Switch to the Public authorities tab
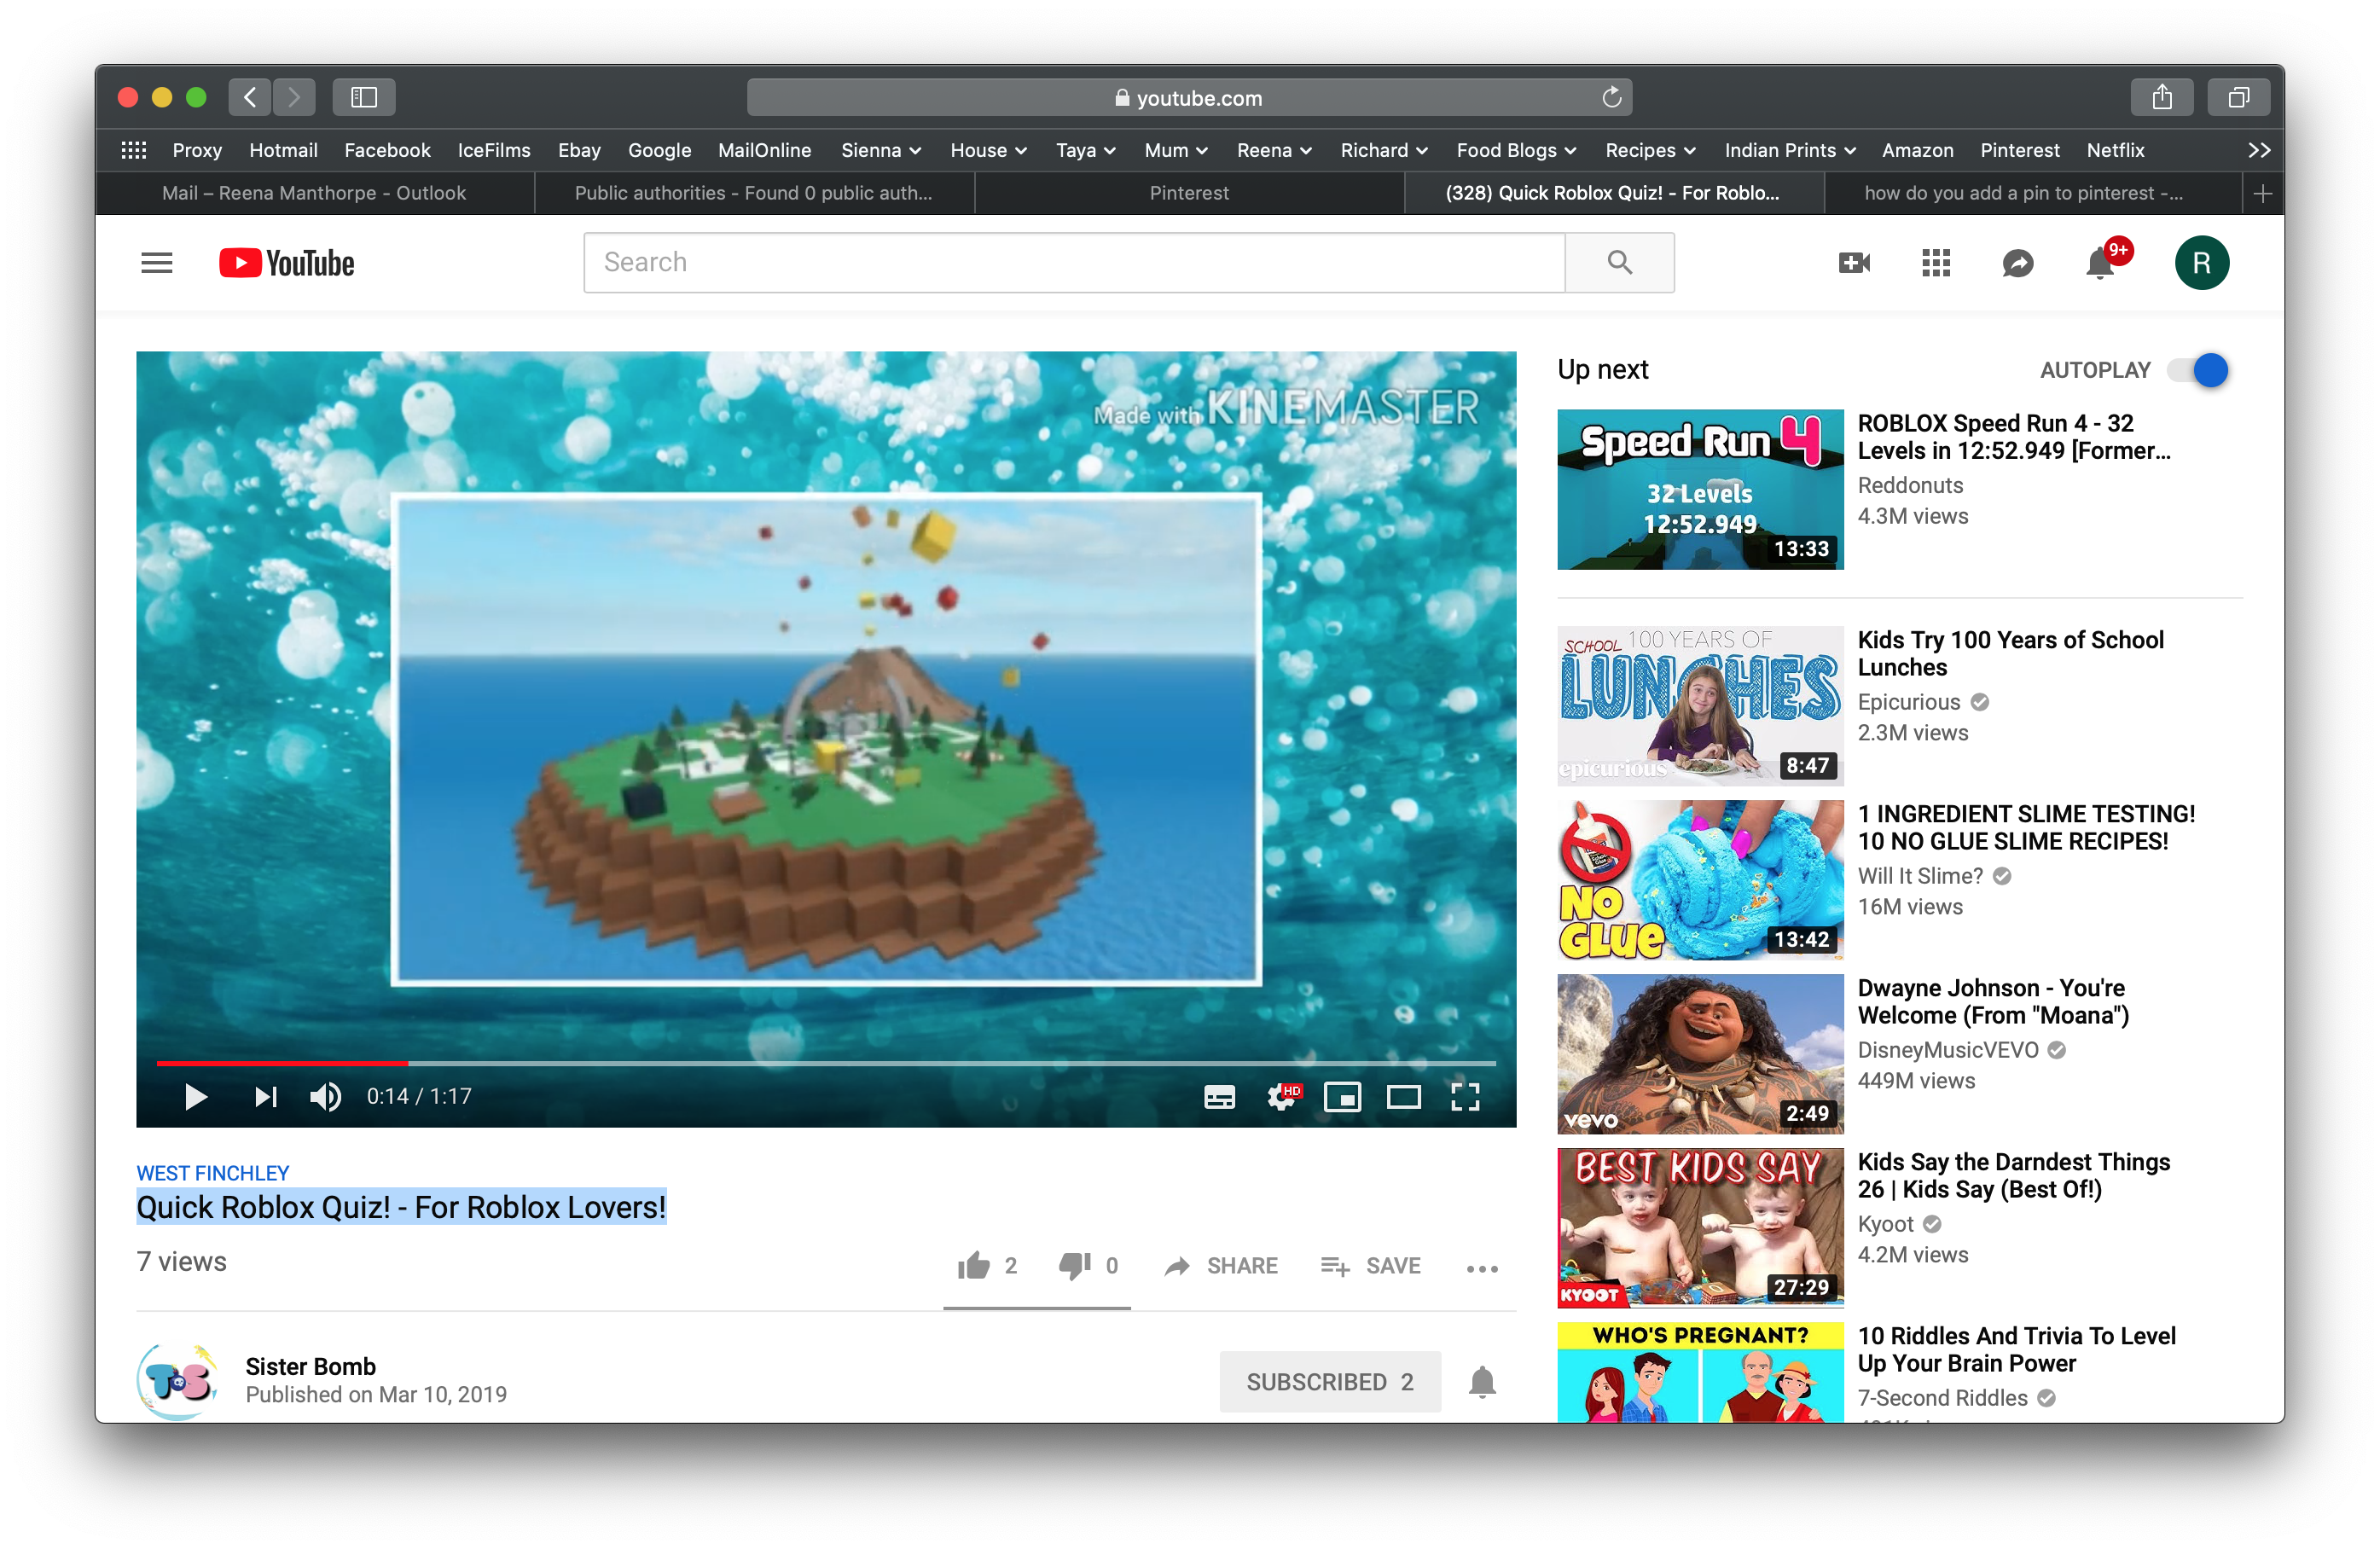2380x1549 pixels. [754, 193]
